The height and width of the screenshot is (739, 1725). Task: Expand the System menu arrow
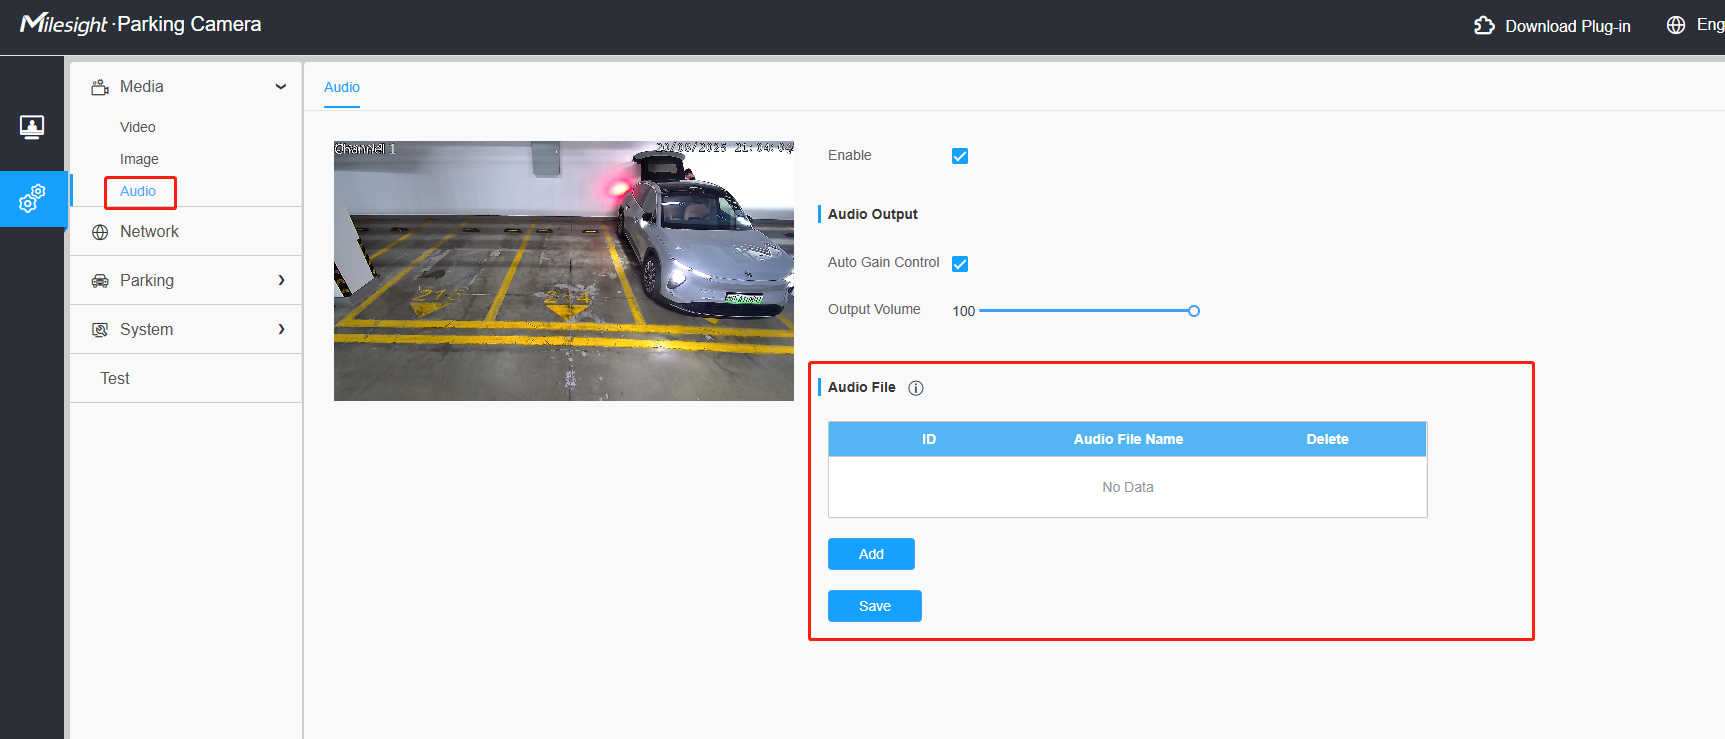281,329
